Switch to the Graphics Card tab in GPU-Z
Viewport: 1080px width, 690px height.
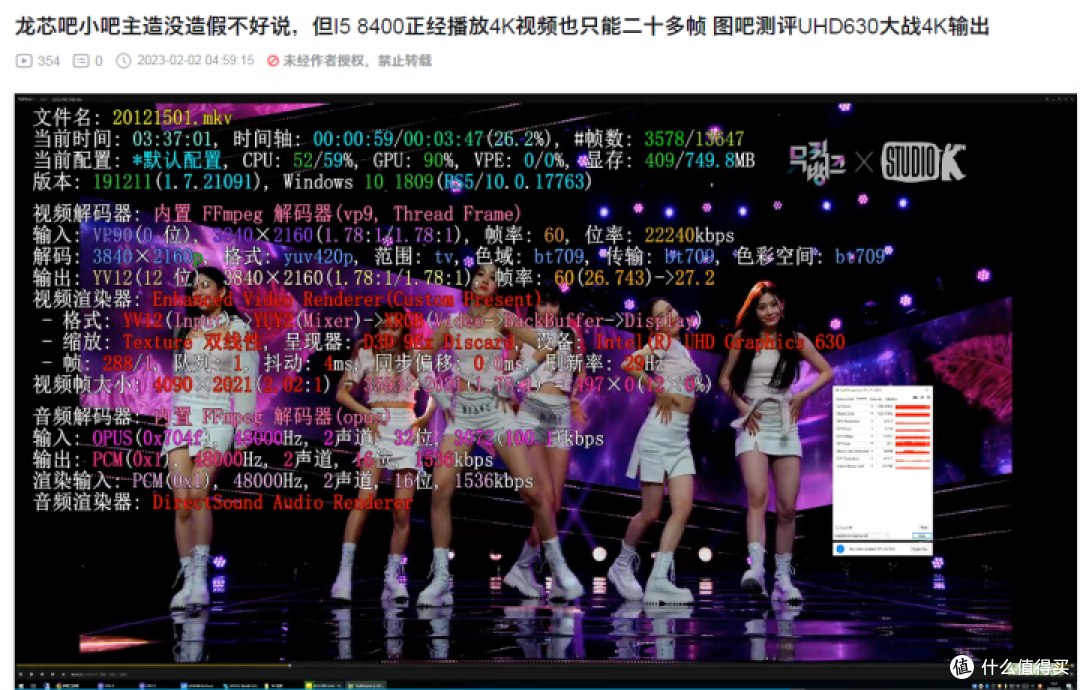pyautogui.click(x=845, y=399)
